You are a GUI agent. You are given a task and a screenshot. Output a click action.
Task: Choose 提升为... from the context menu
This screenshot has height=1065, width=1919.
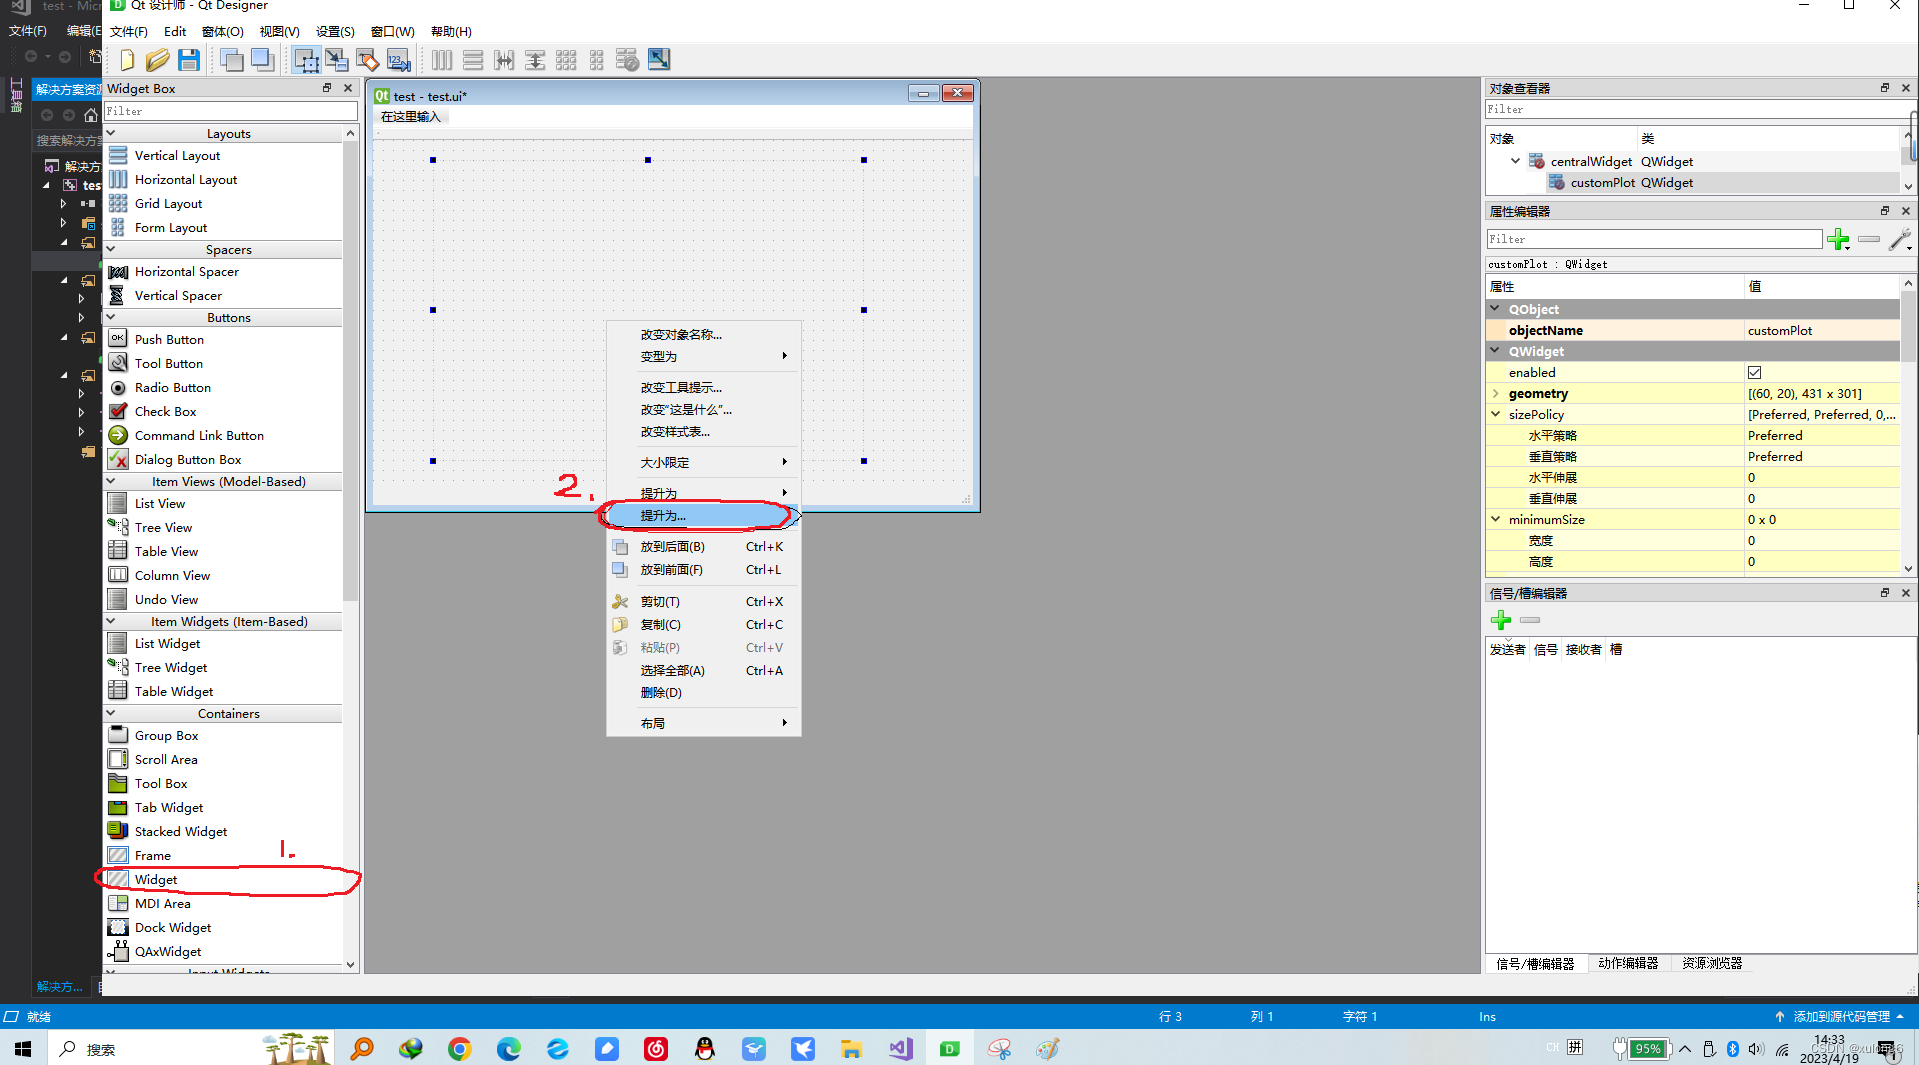(663, 515)
